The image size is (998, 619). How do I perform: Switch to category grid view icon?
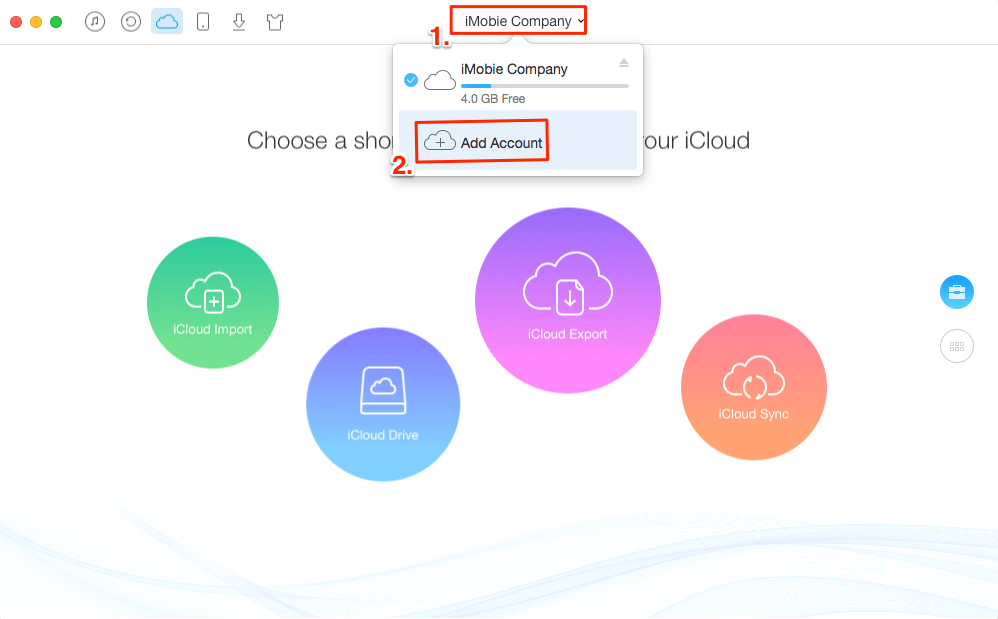pyautogui.click(x=957, y=346)
